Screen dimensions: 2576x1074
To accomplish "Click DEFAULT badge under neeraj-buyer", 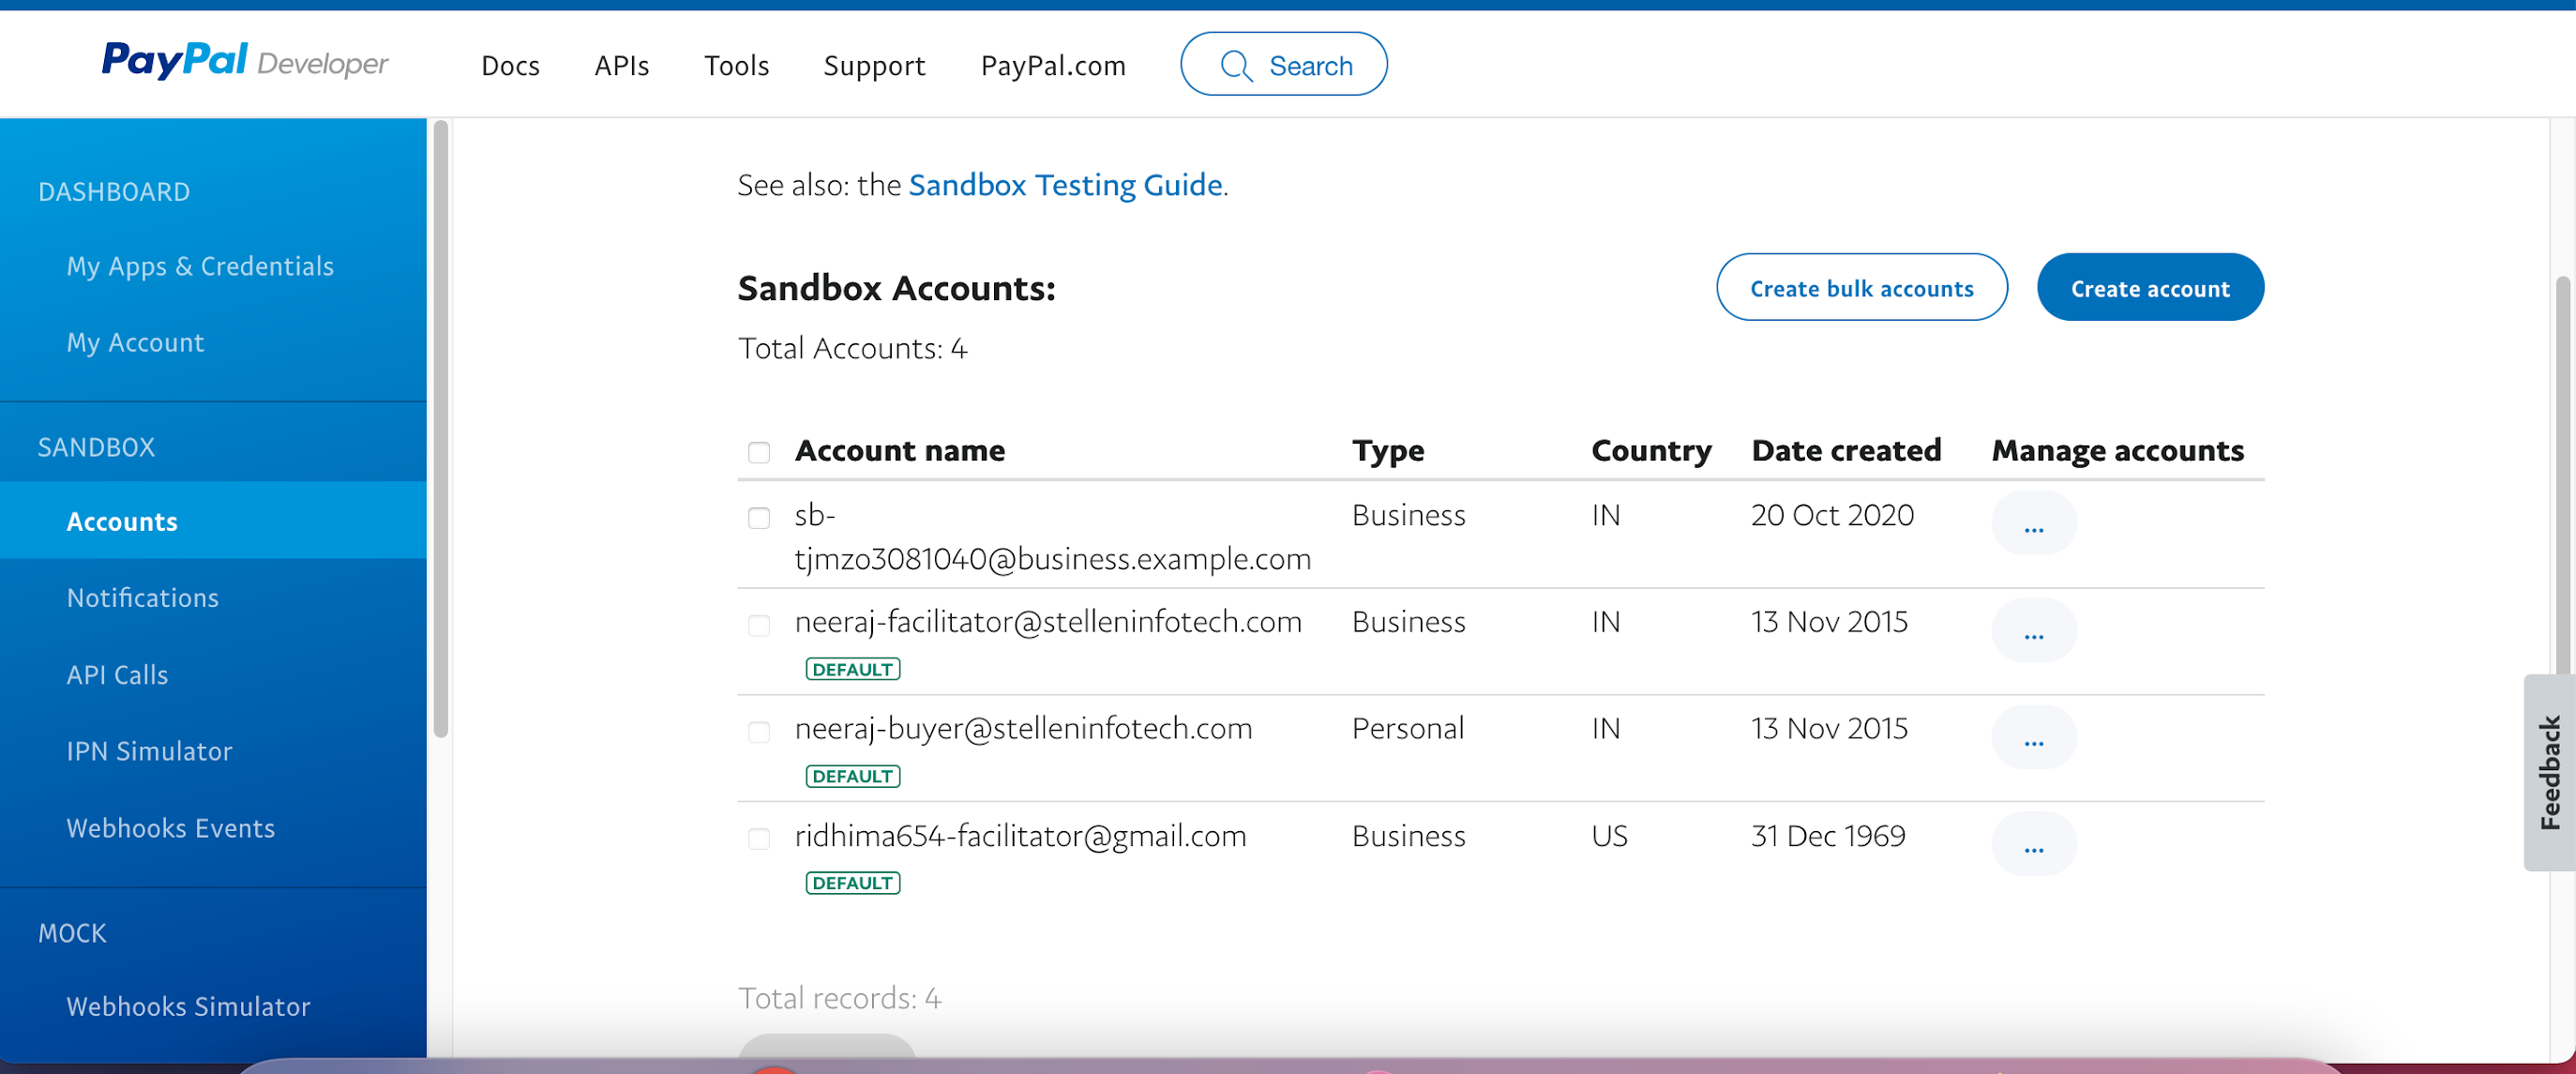I will pos(852,776).
